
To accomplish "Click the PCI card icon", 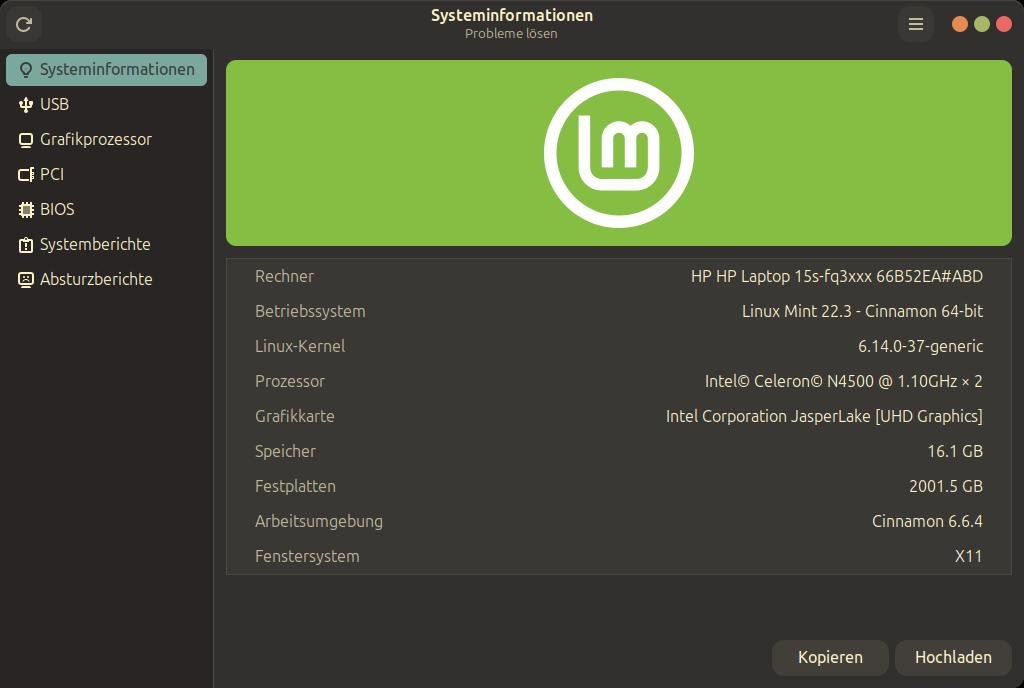I will click(25, 174).
